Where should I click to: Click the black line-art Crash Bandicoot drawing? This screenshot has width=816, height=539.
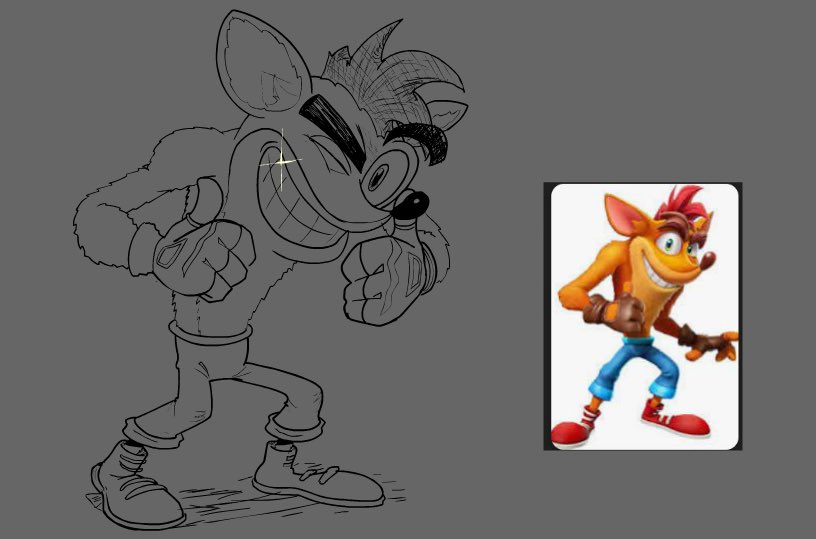coord(271,271)
